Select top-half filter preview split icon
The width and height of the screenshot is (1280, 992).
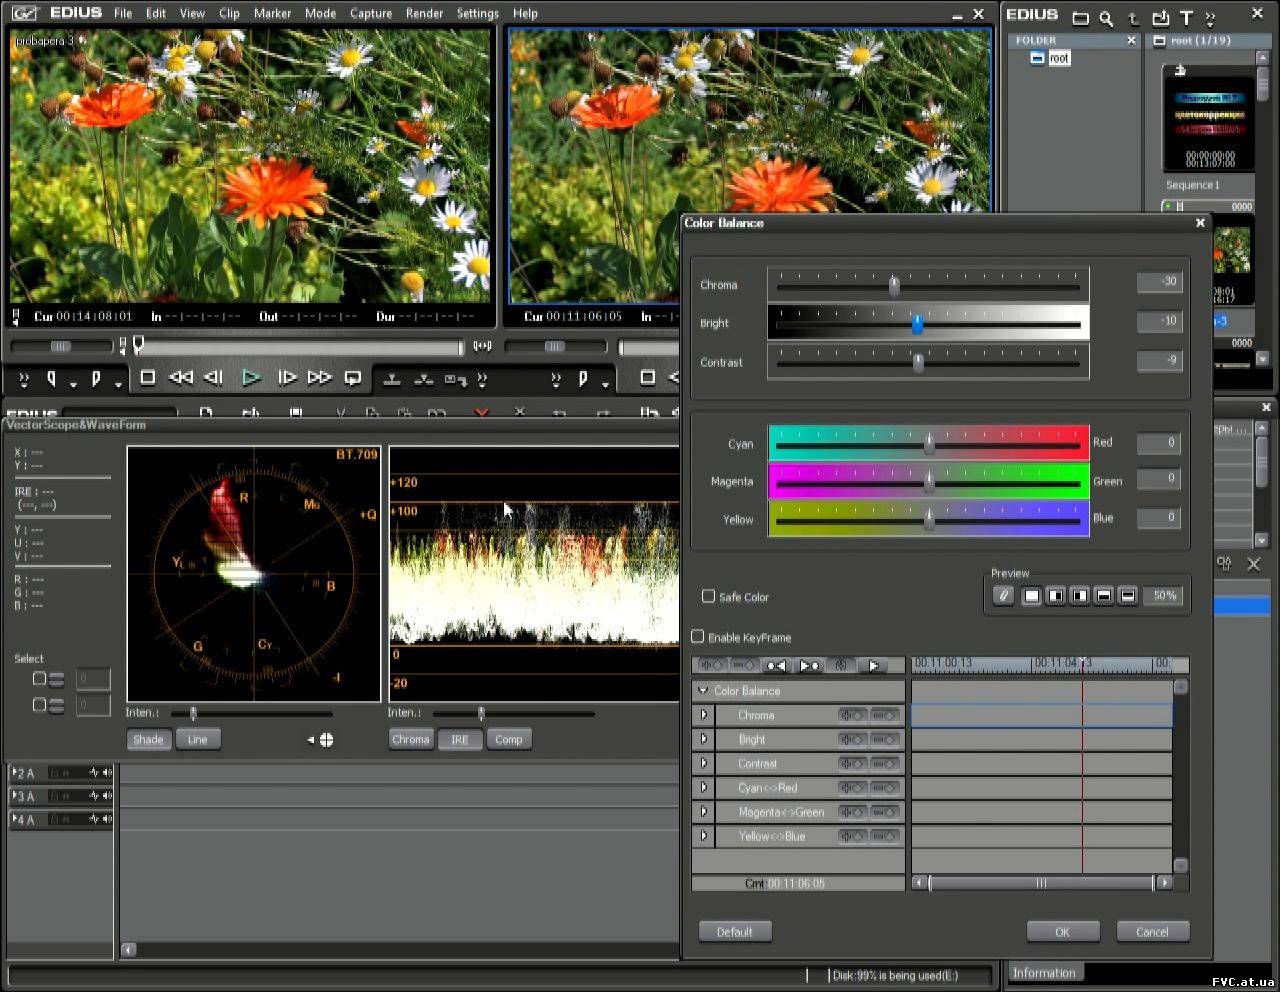pos(1127,596)
